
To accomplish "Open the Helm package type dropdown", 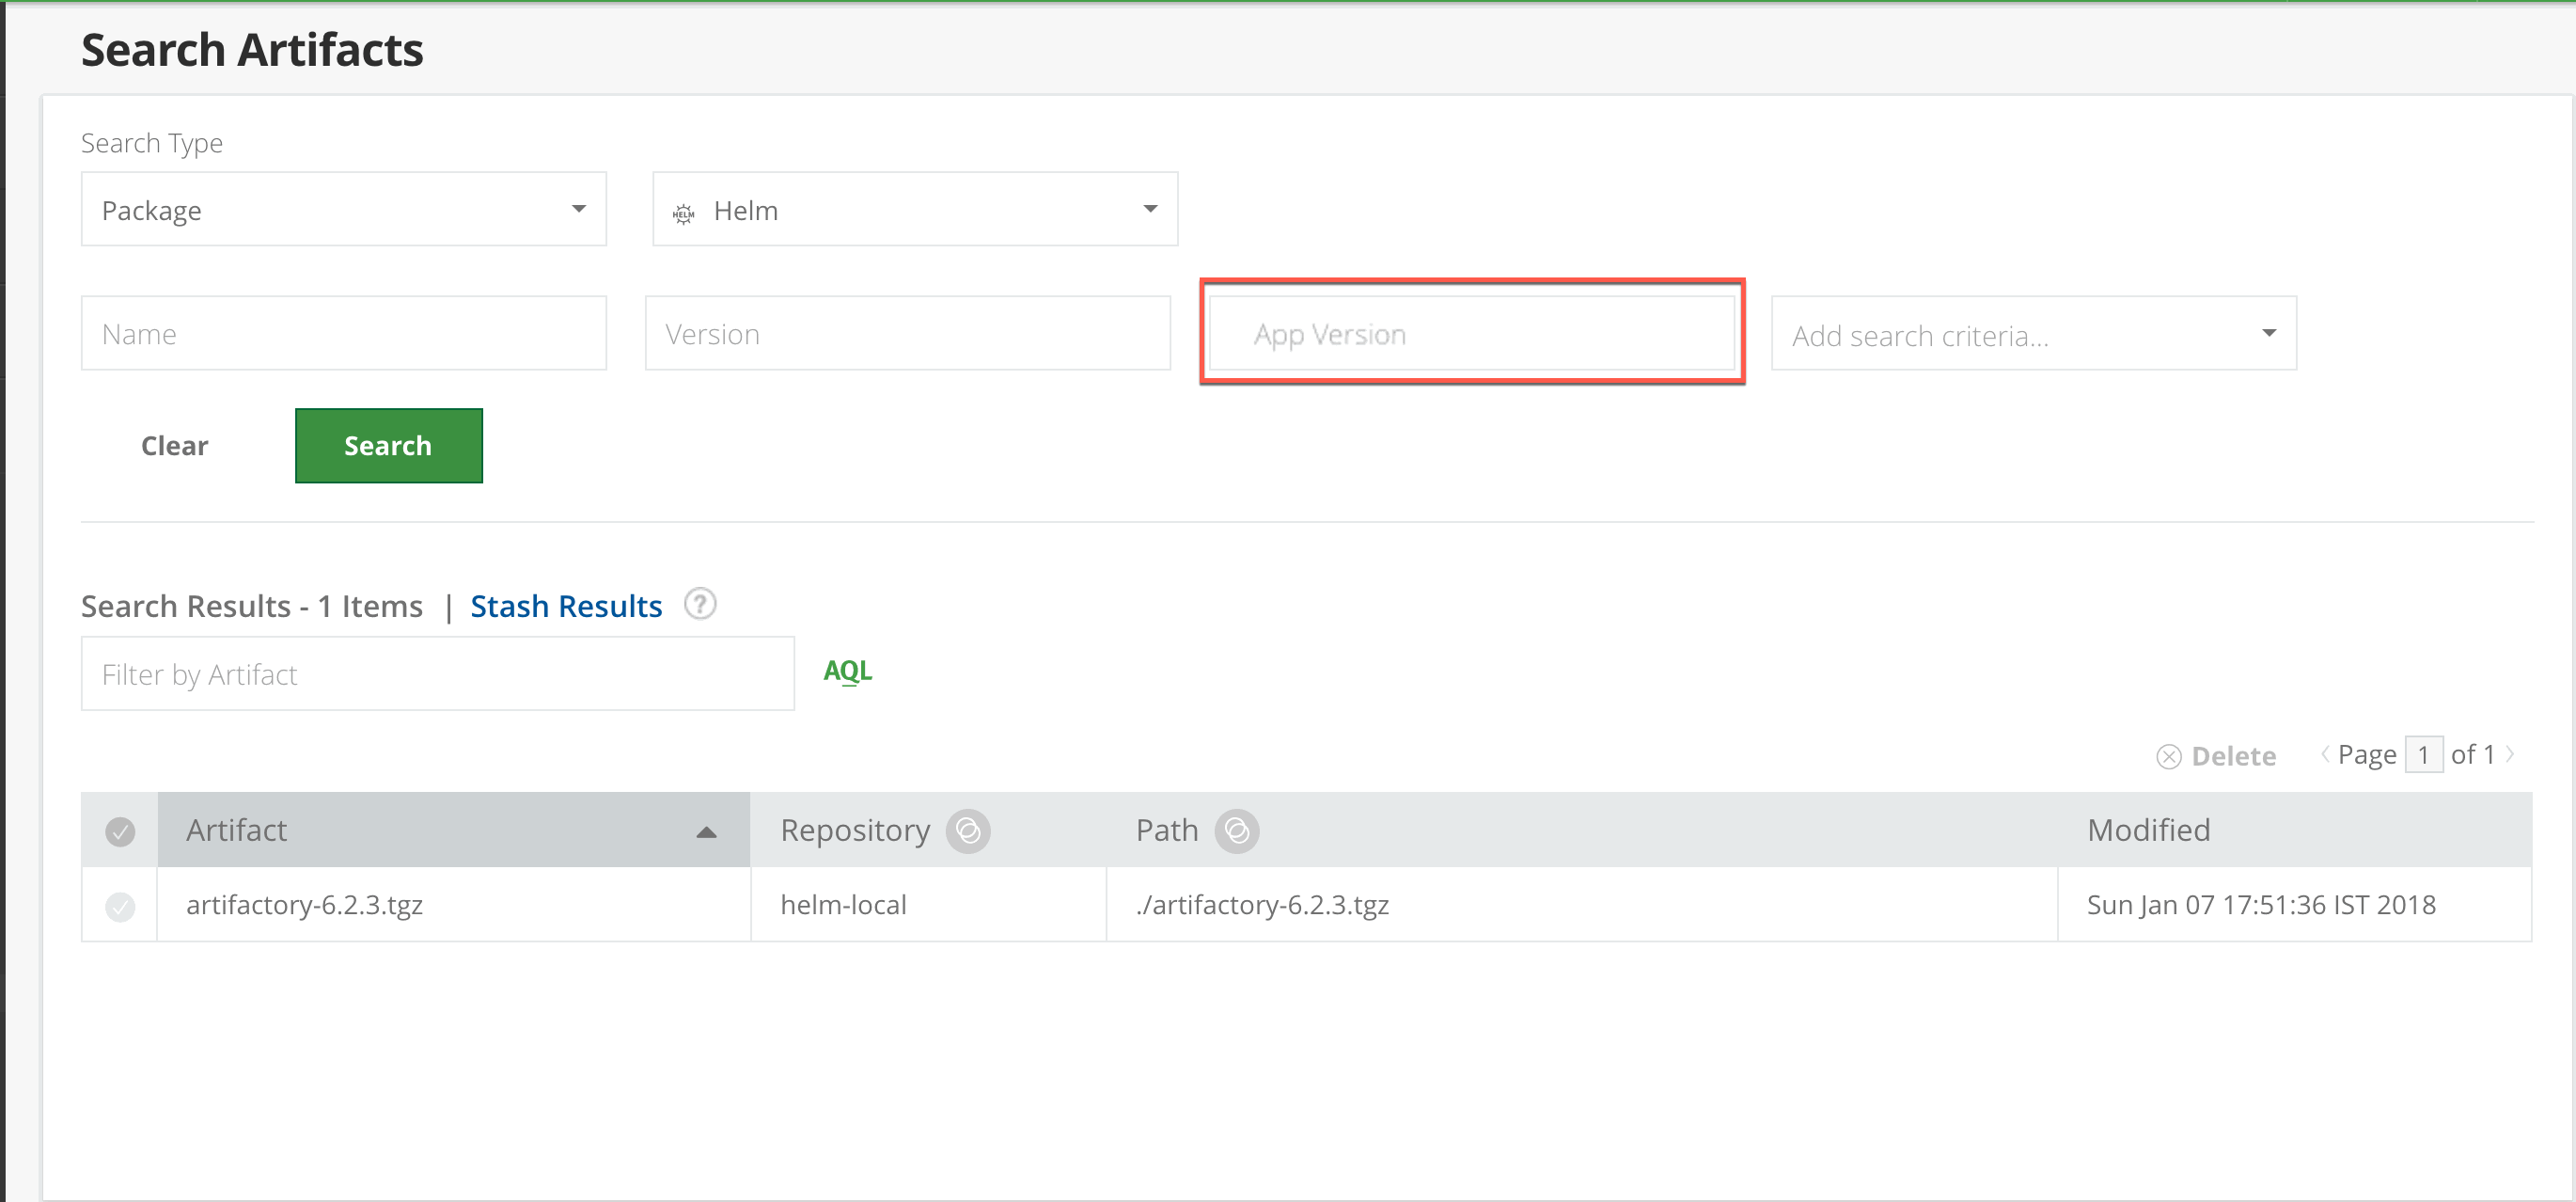I will (x=914, y=209).
